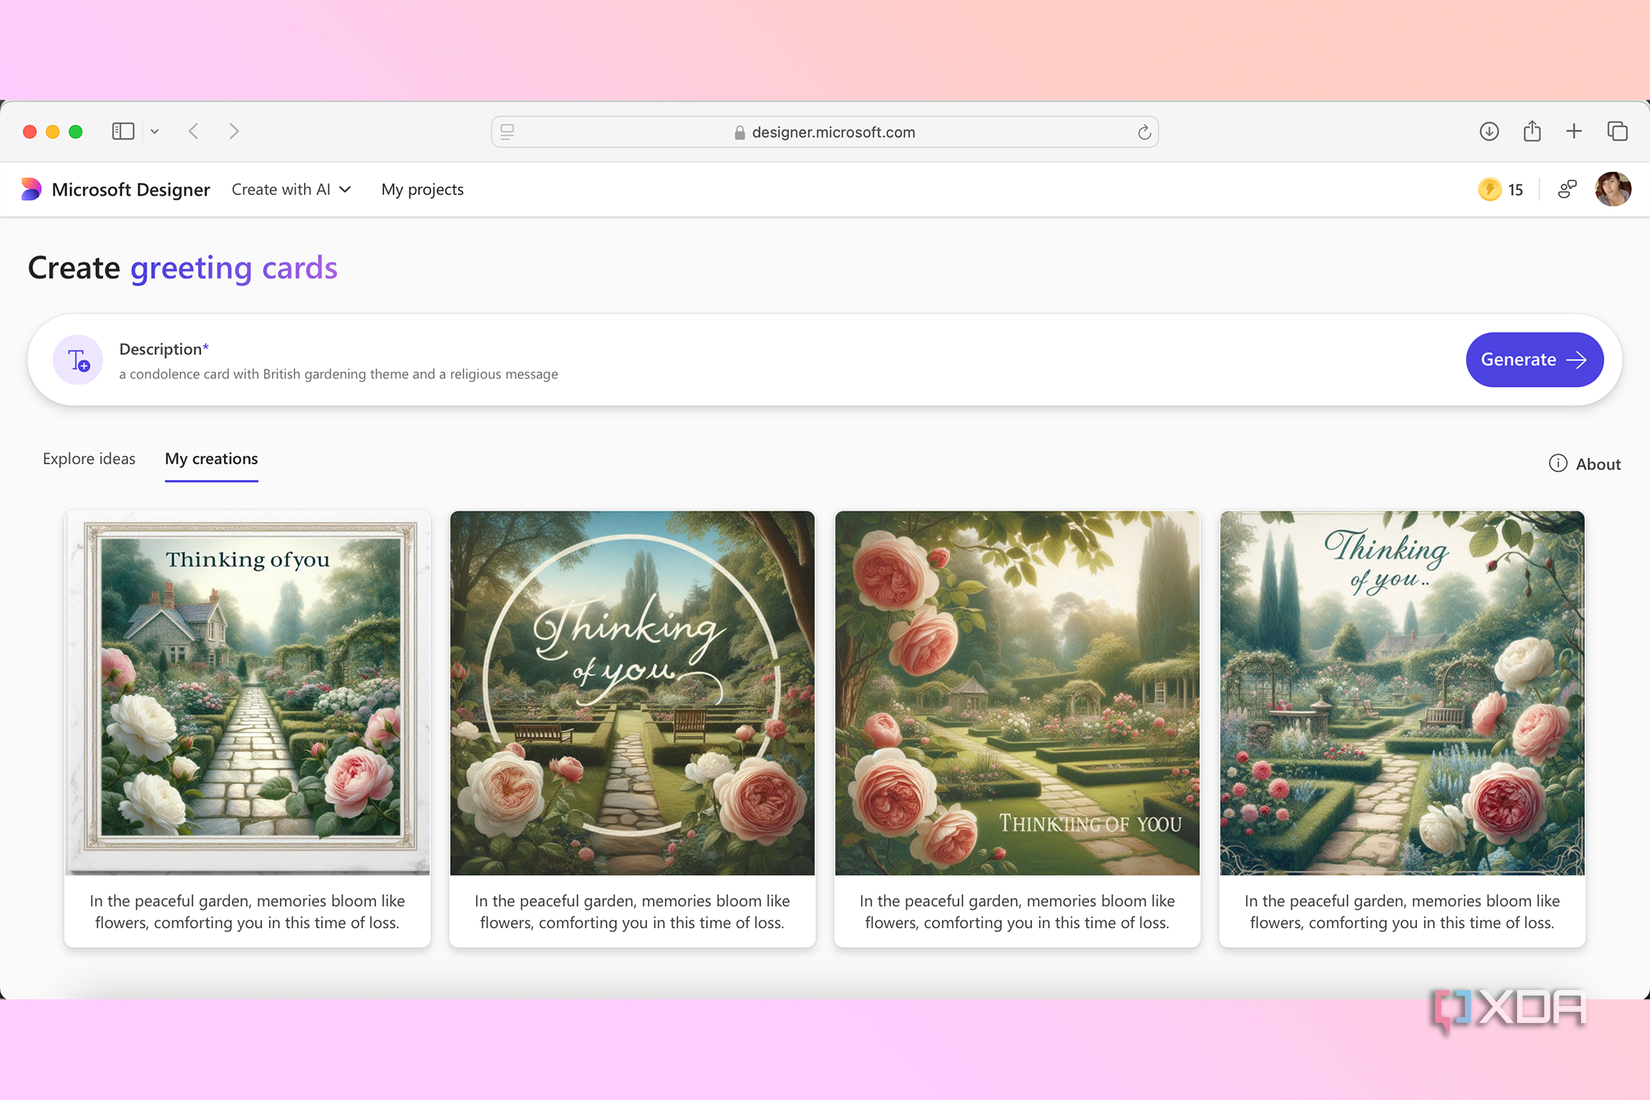1650x1100 pixels.
Task: Click the caption under the framed card
Action: point(248,912)
